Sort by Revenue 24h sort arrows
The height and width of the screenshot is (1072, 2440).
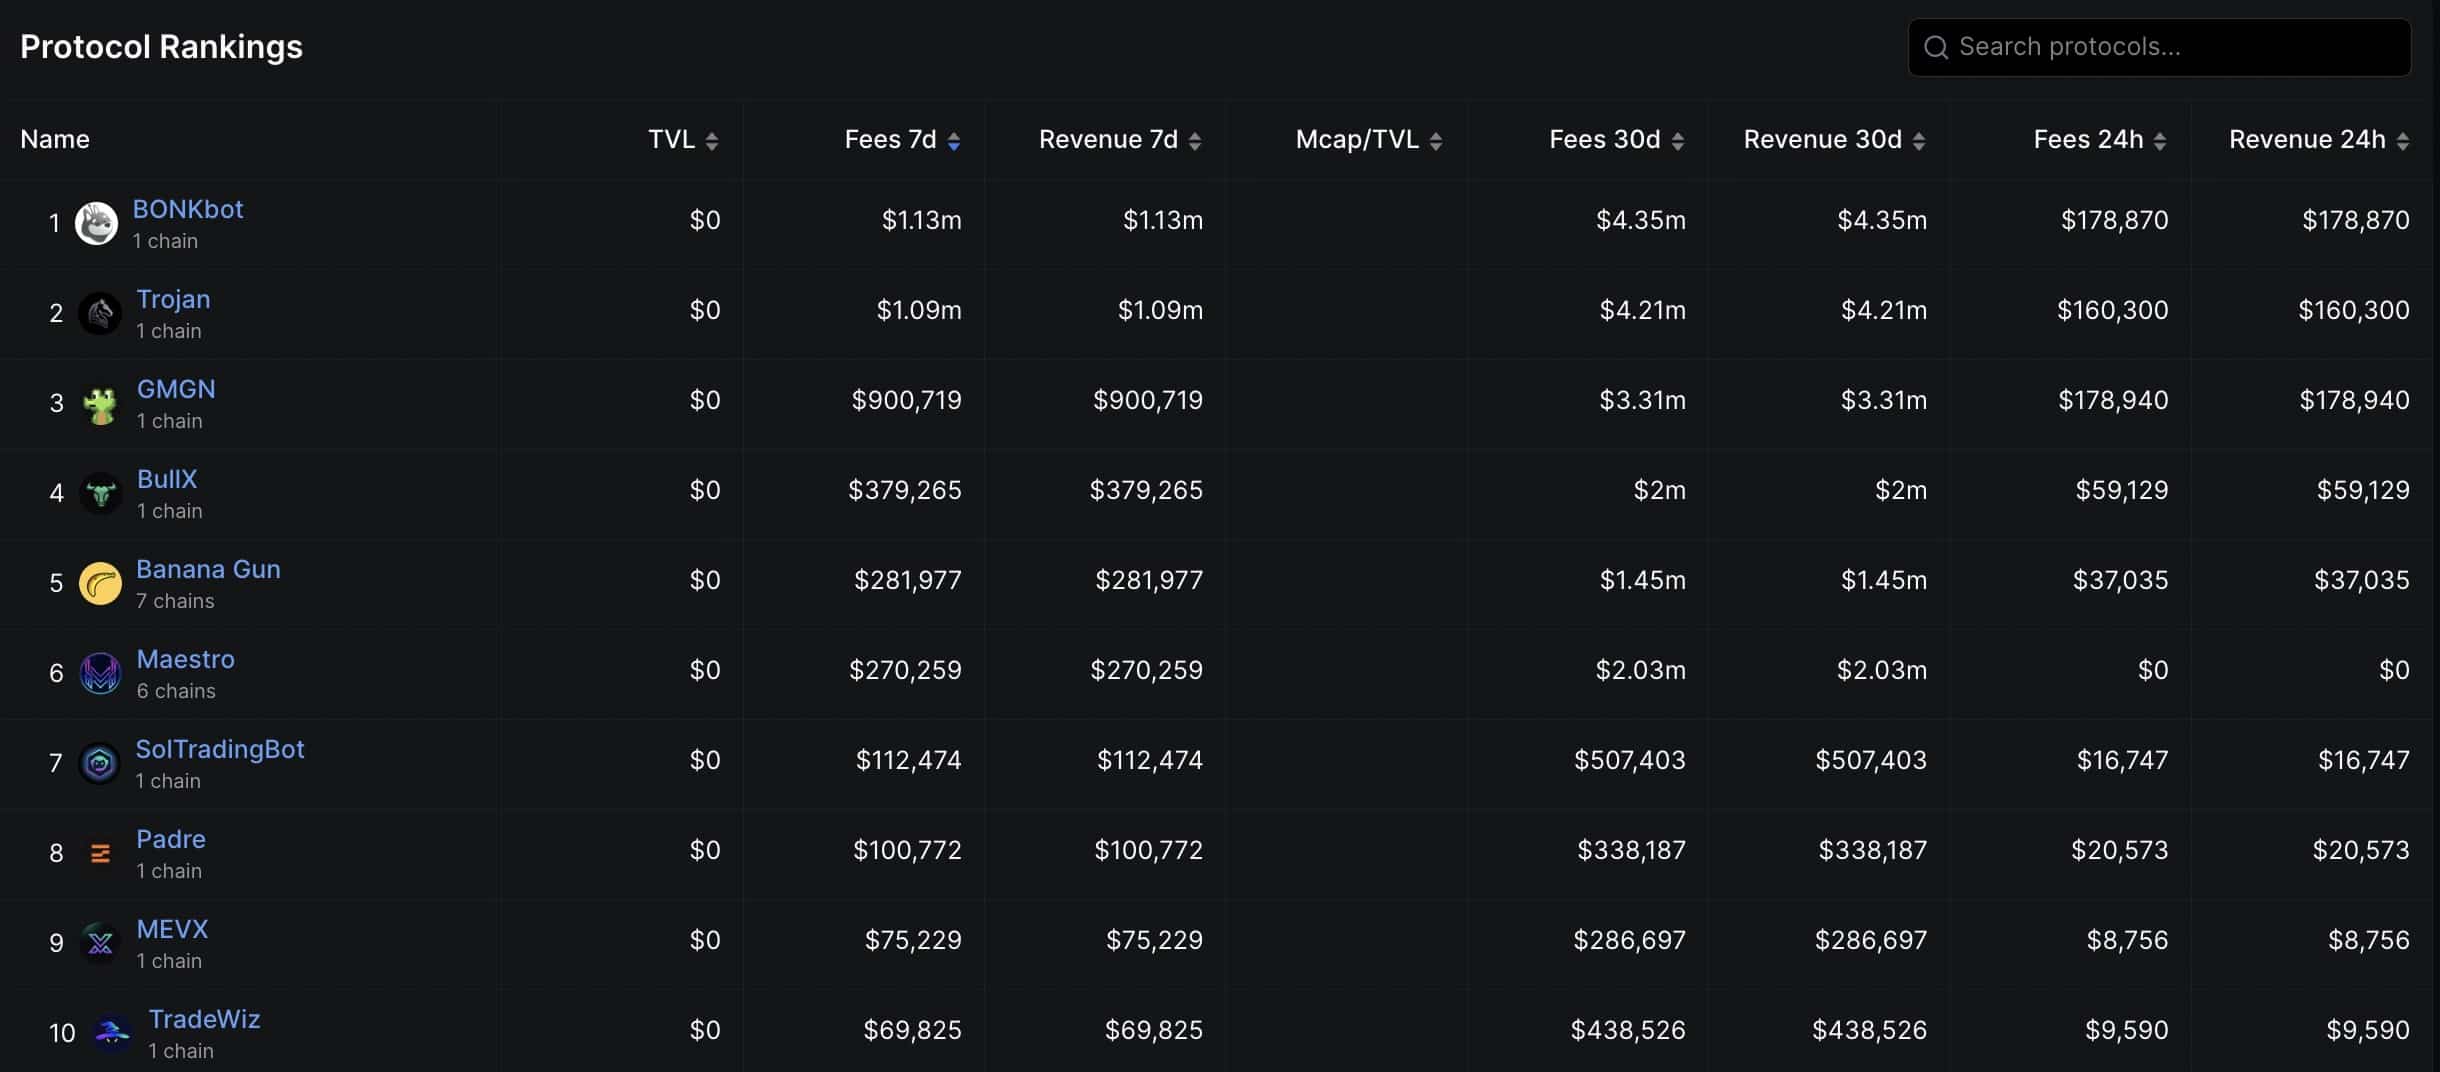point(2403,141)
